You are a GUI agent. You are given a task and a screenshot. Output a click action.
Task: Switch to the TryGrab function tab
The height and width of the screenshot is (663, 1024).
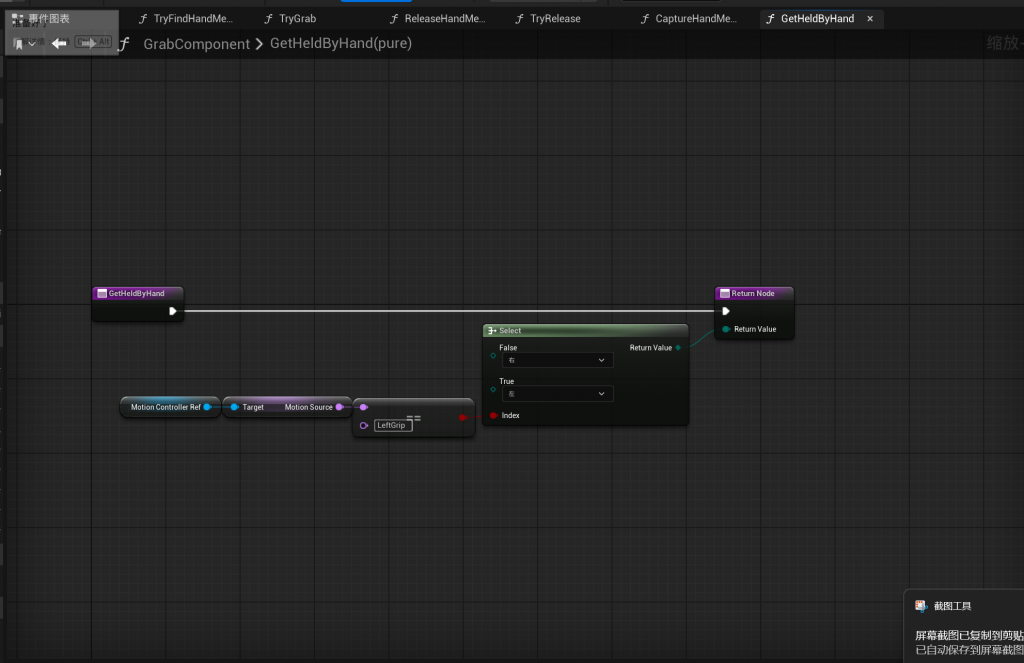pos(297,19)
